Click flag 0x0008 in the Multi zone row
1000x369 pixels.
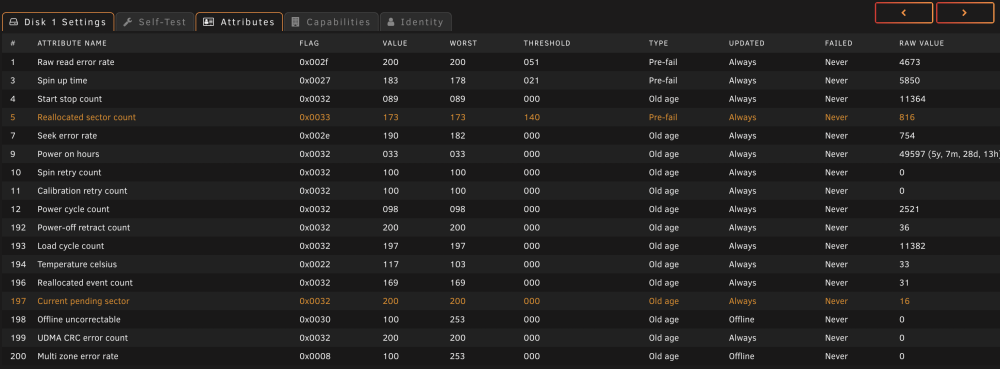pos(315,356)
